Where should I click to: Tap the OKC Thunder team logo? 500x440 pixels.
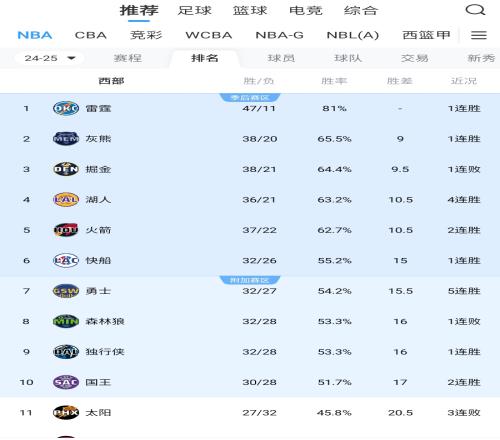pyautogui.click(x=66, y=108)
